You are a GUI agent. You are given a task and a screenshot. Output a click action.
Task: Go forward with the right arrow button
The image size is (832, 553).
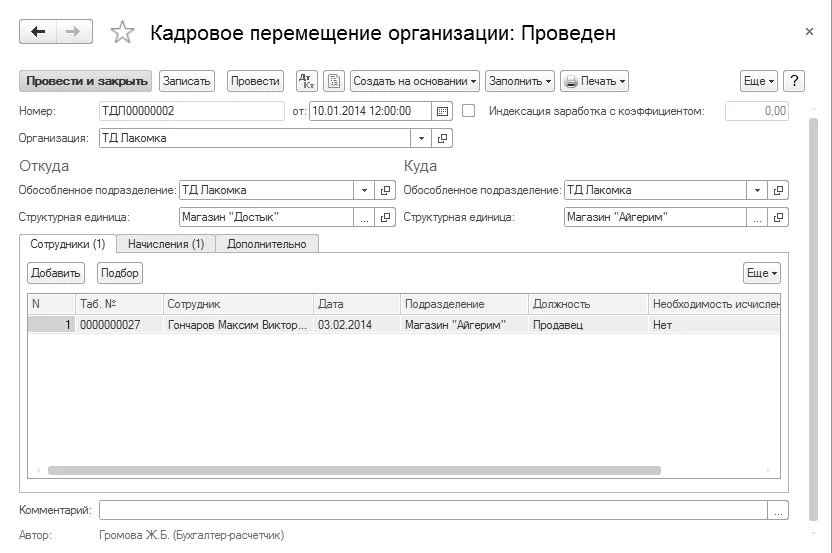tap(74, 32)
